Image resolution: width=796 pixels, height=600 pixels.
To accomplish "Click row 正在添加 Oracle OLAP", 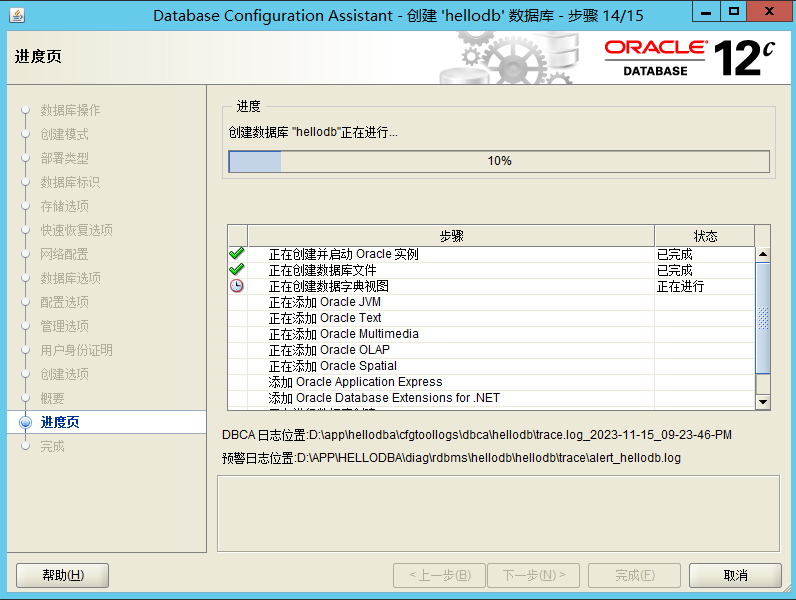I will (x=491, y=350).
